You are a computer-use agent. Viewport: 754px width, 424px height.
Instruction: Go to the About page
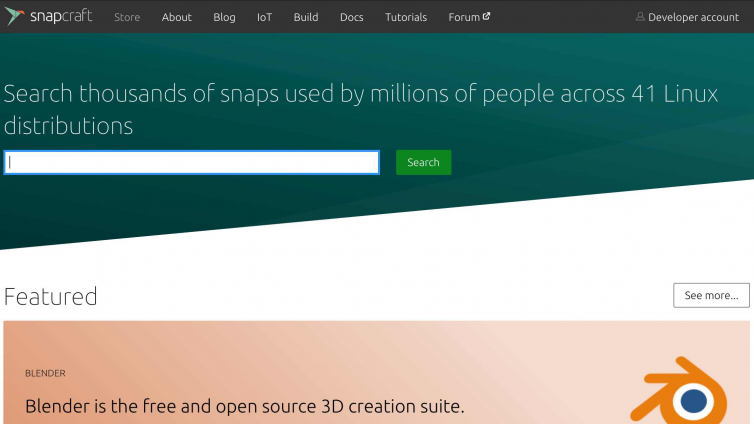click(x=177, y=17)
